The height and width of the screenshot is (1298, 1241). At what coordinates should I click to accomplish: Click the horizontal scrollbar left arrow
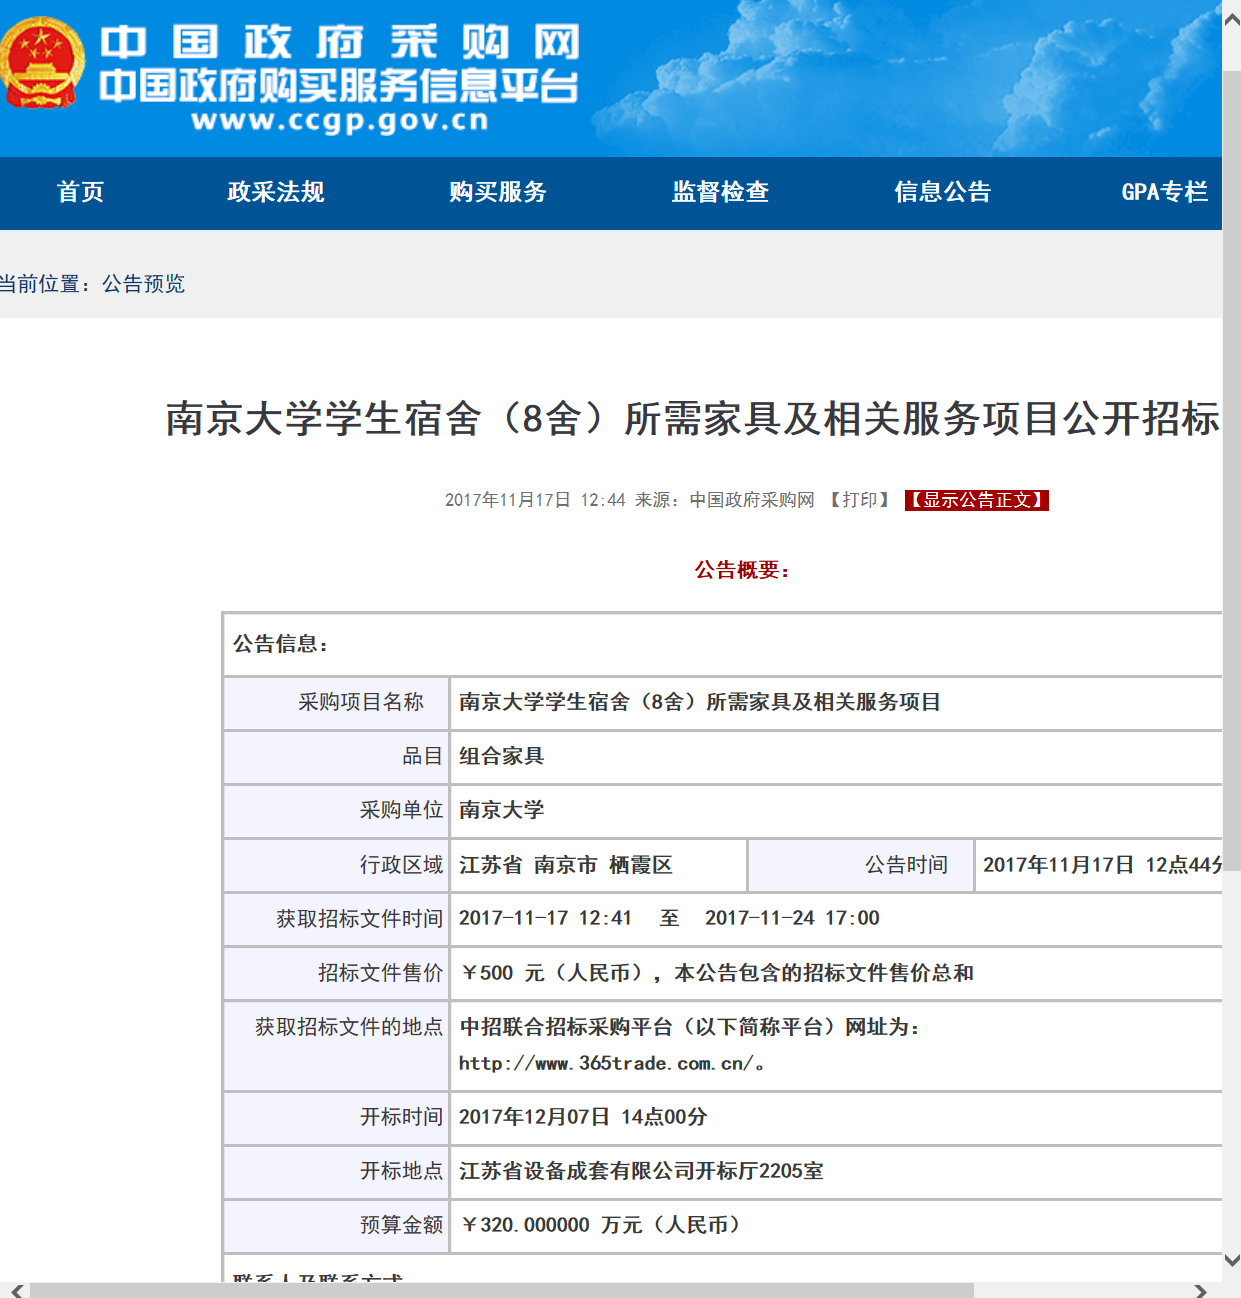pos(16,1290)
